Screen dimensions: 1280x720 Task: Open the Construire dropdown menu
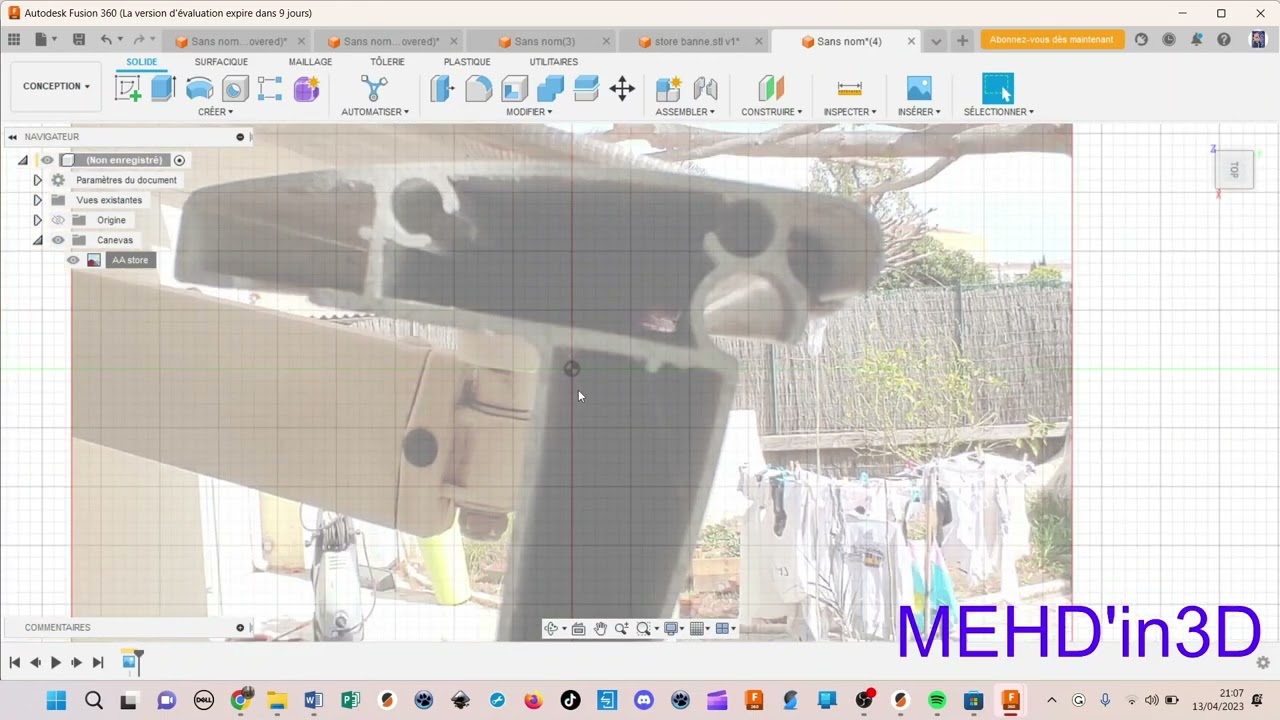[x=771, y=112]
